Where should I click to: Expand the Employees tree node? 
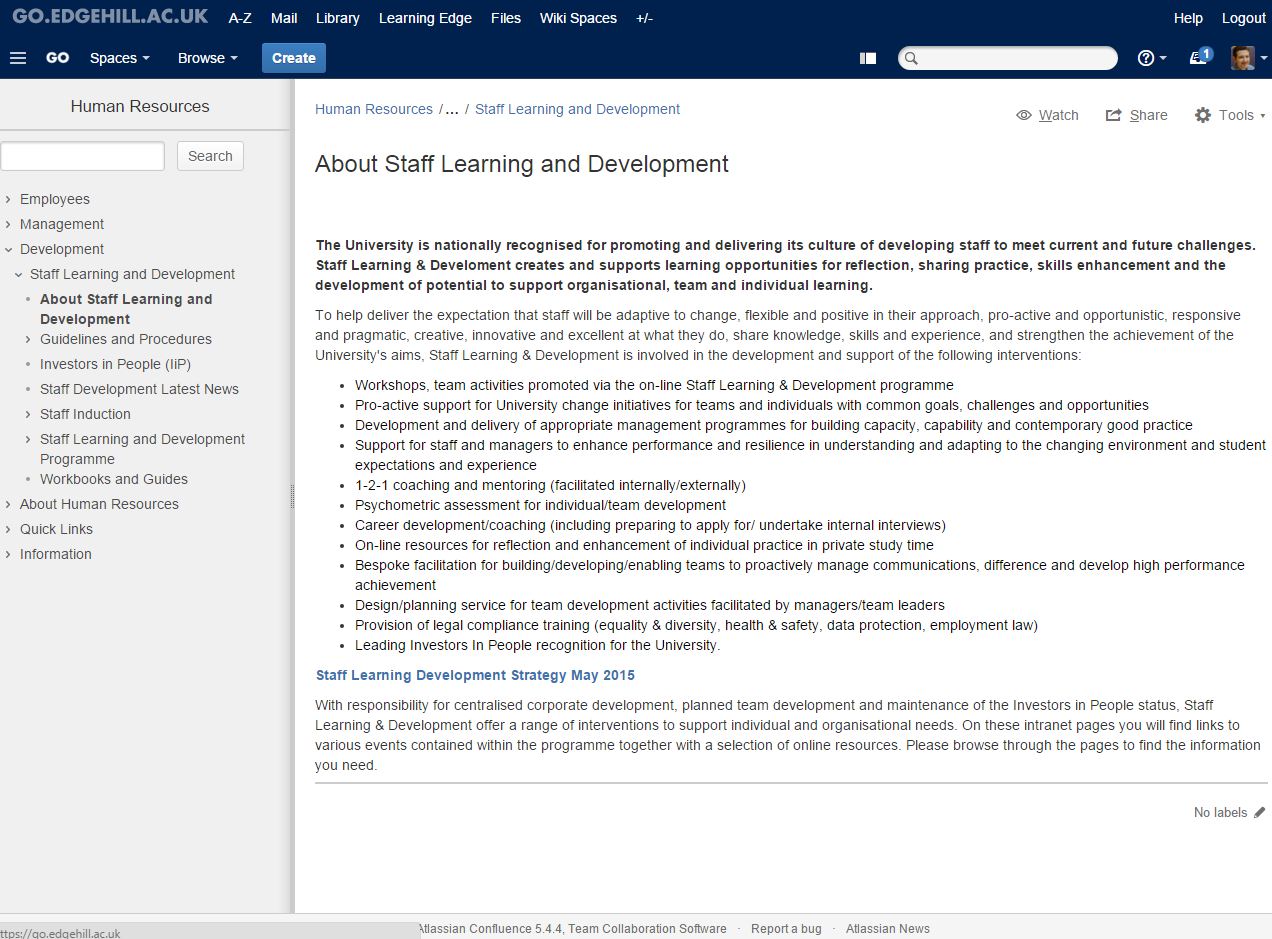coord(8,199)
